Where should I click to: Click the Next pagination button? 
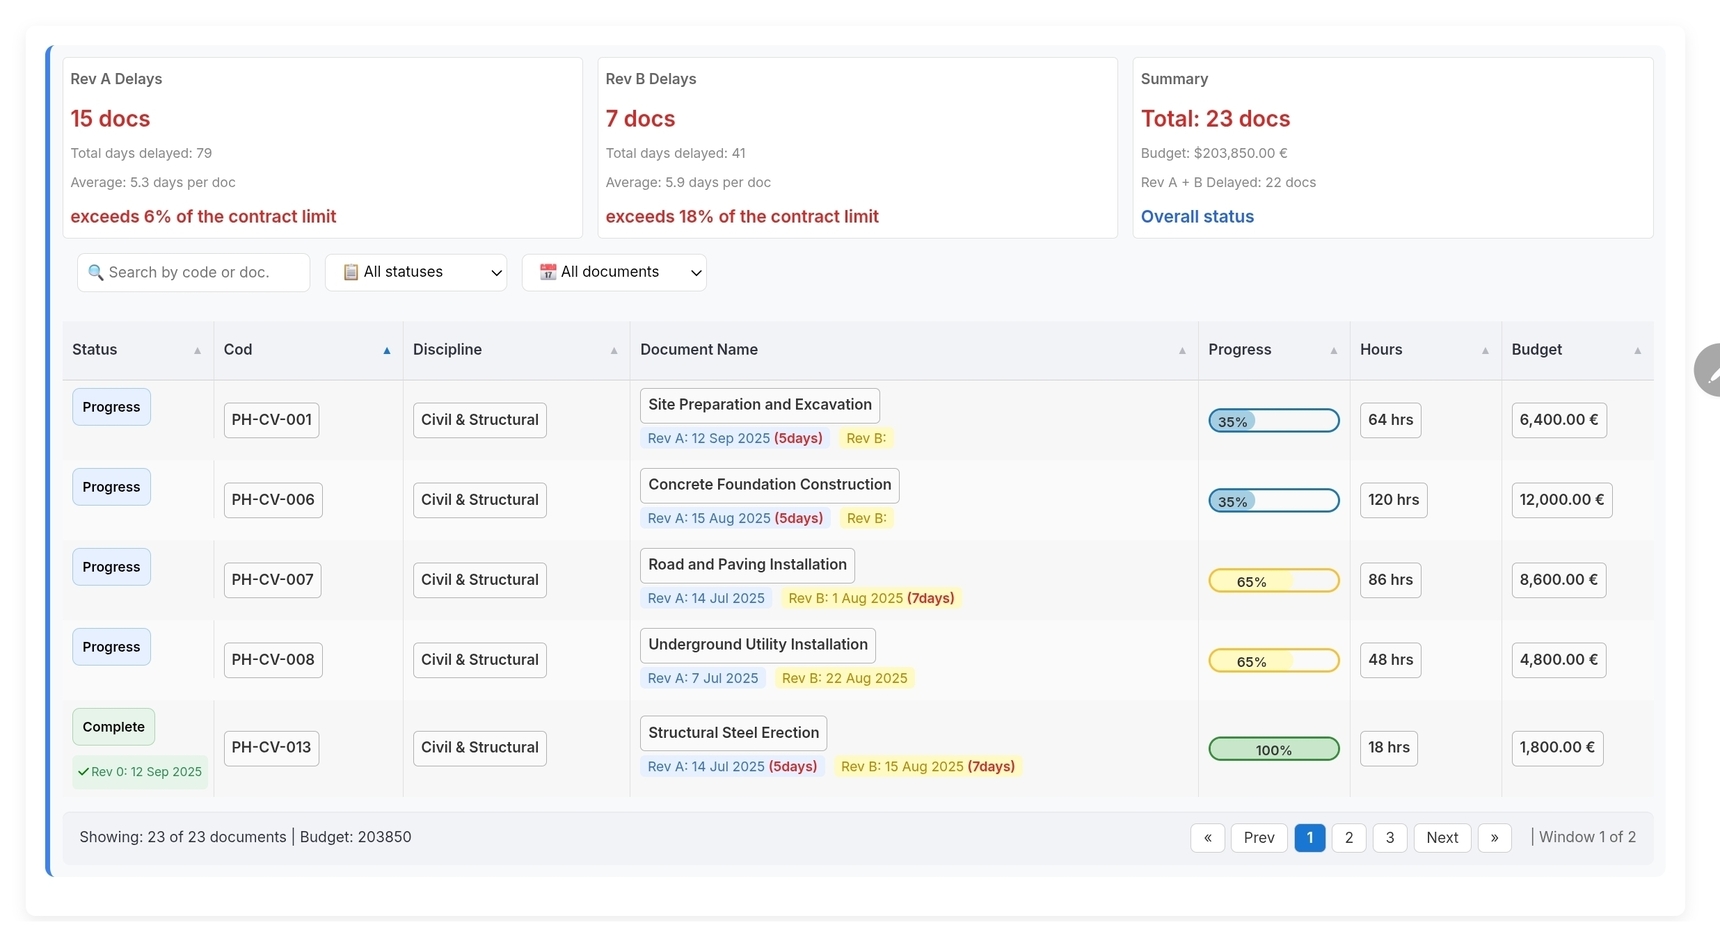(x=1442, y=838)
